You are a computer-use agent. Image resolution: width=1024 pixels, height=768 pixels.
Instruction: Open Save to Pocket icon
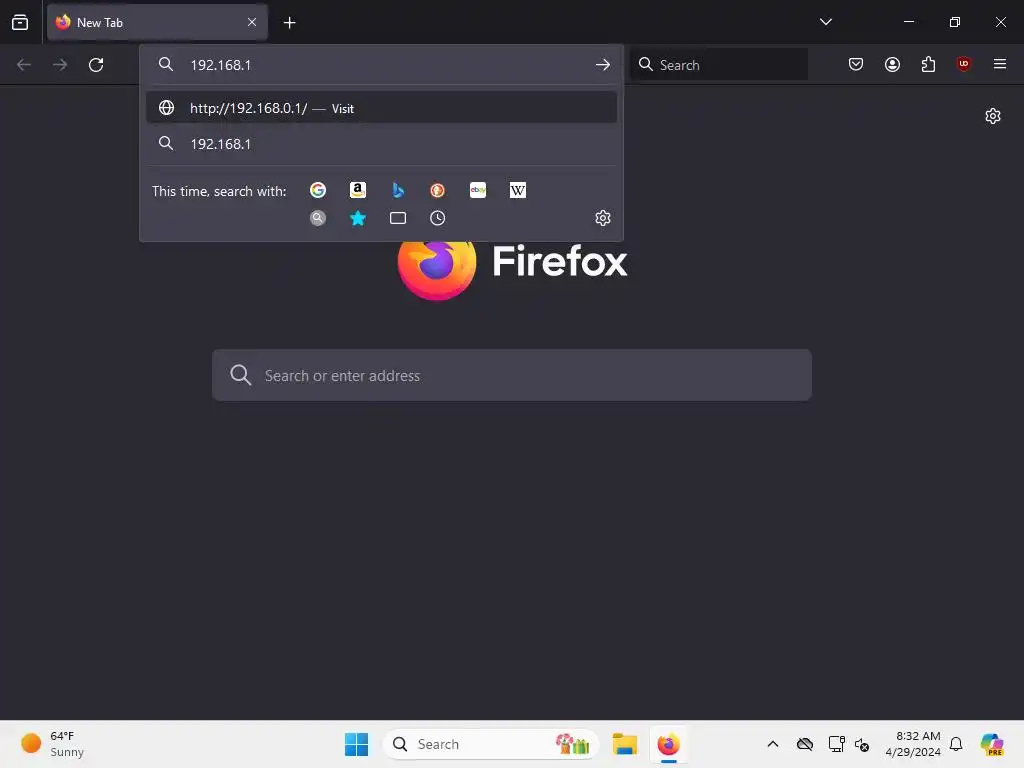856,64
